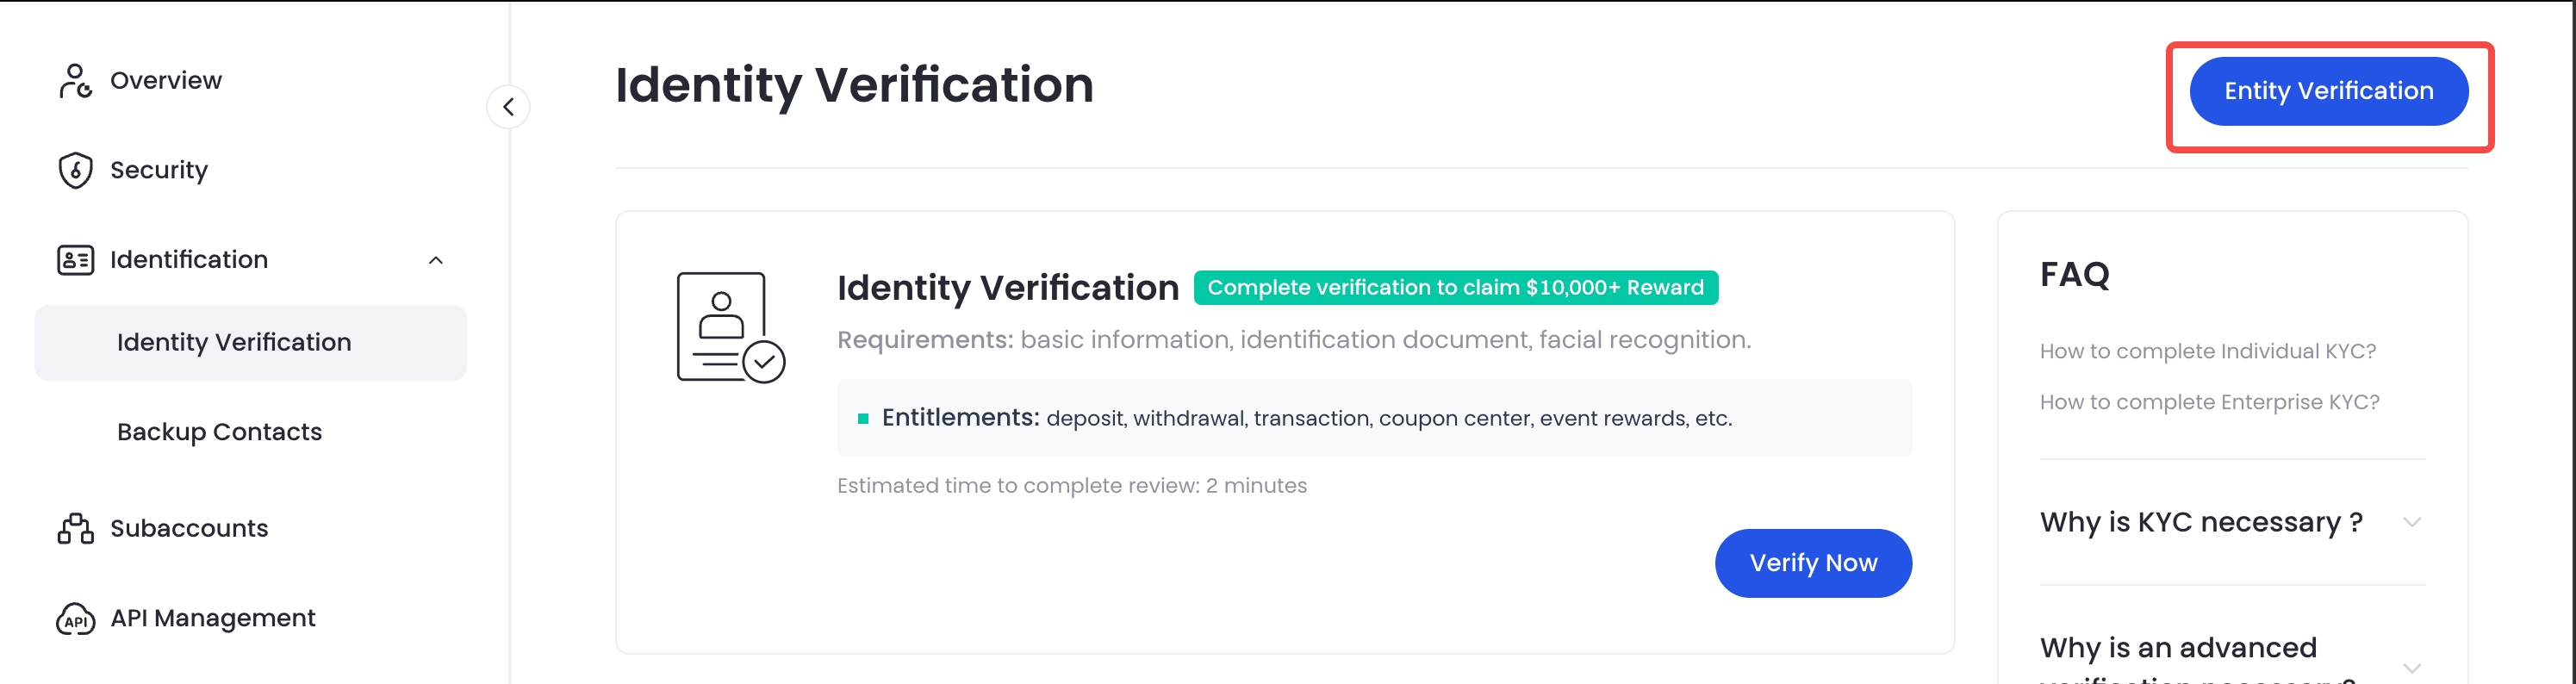Collapse the sidebar with the arrow button

[508, 107]
